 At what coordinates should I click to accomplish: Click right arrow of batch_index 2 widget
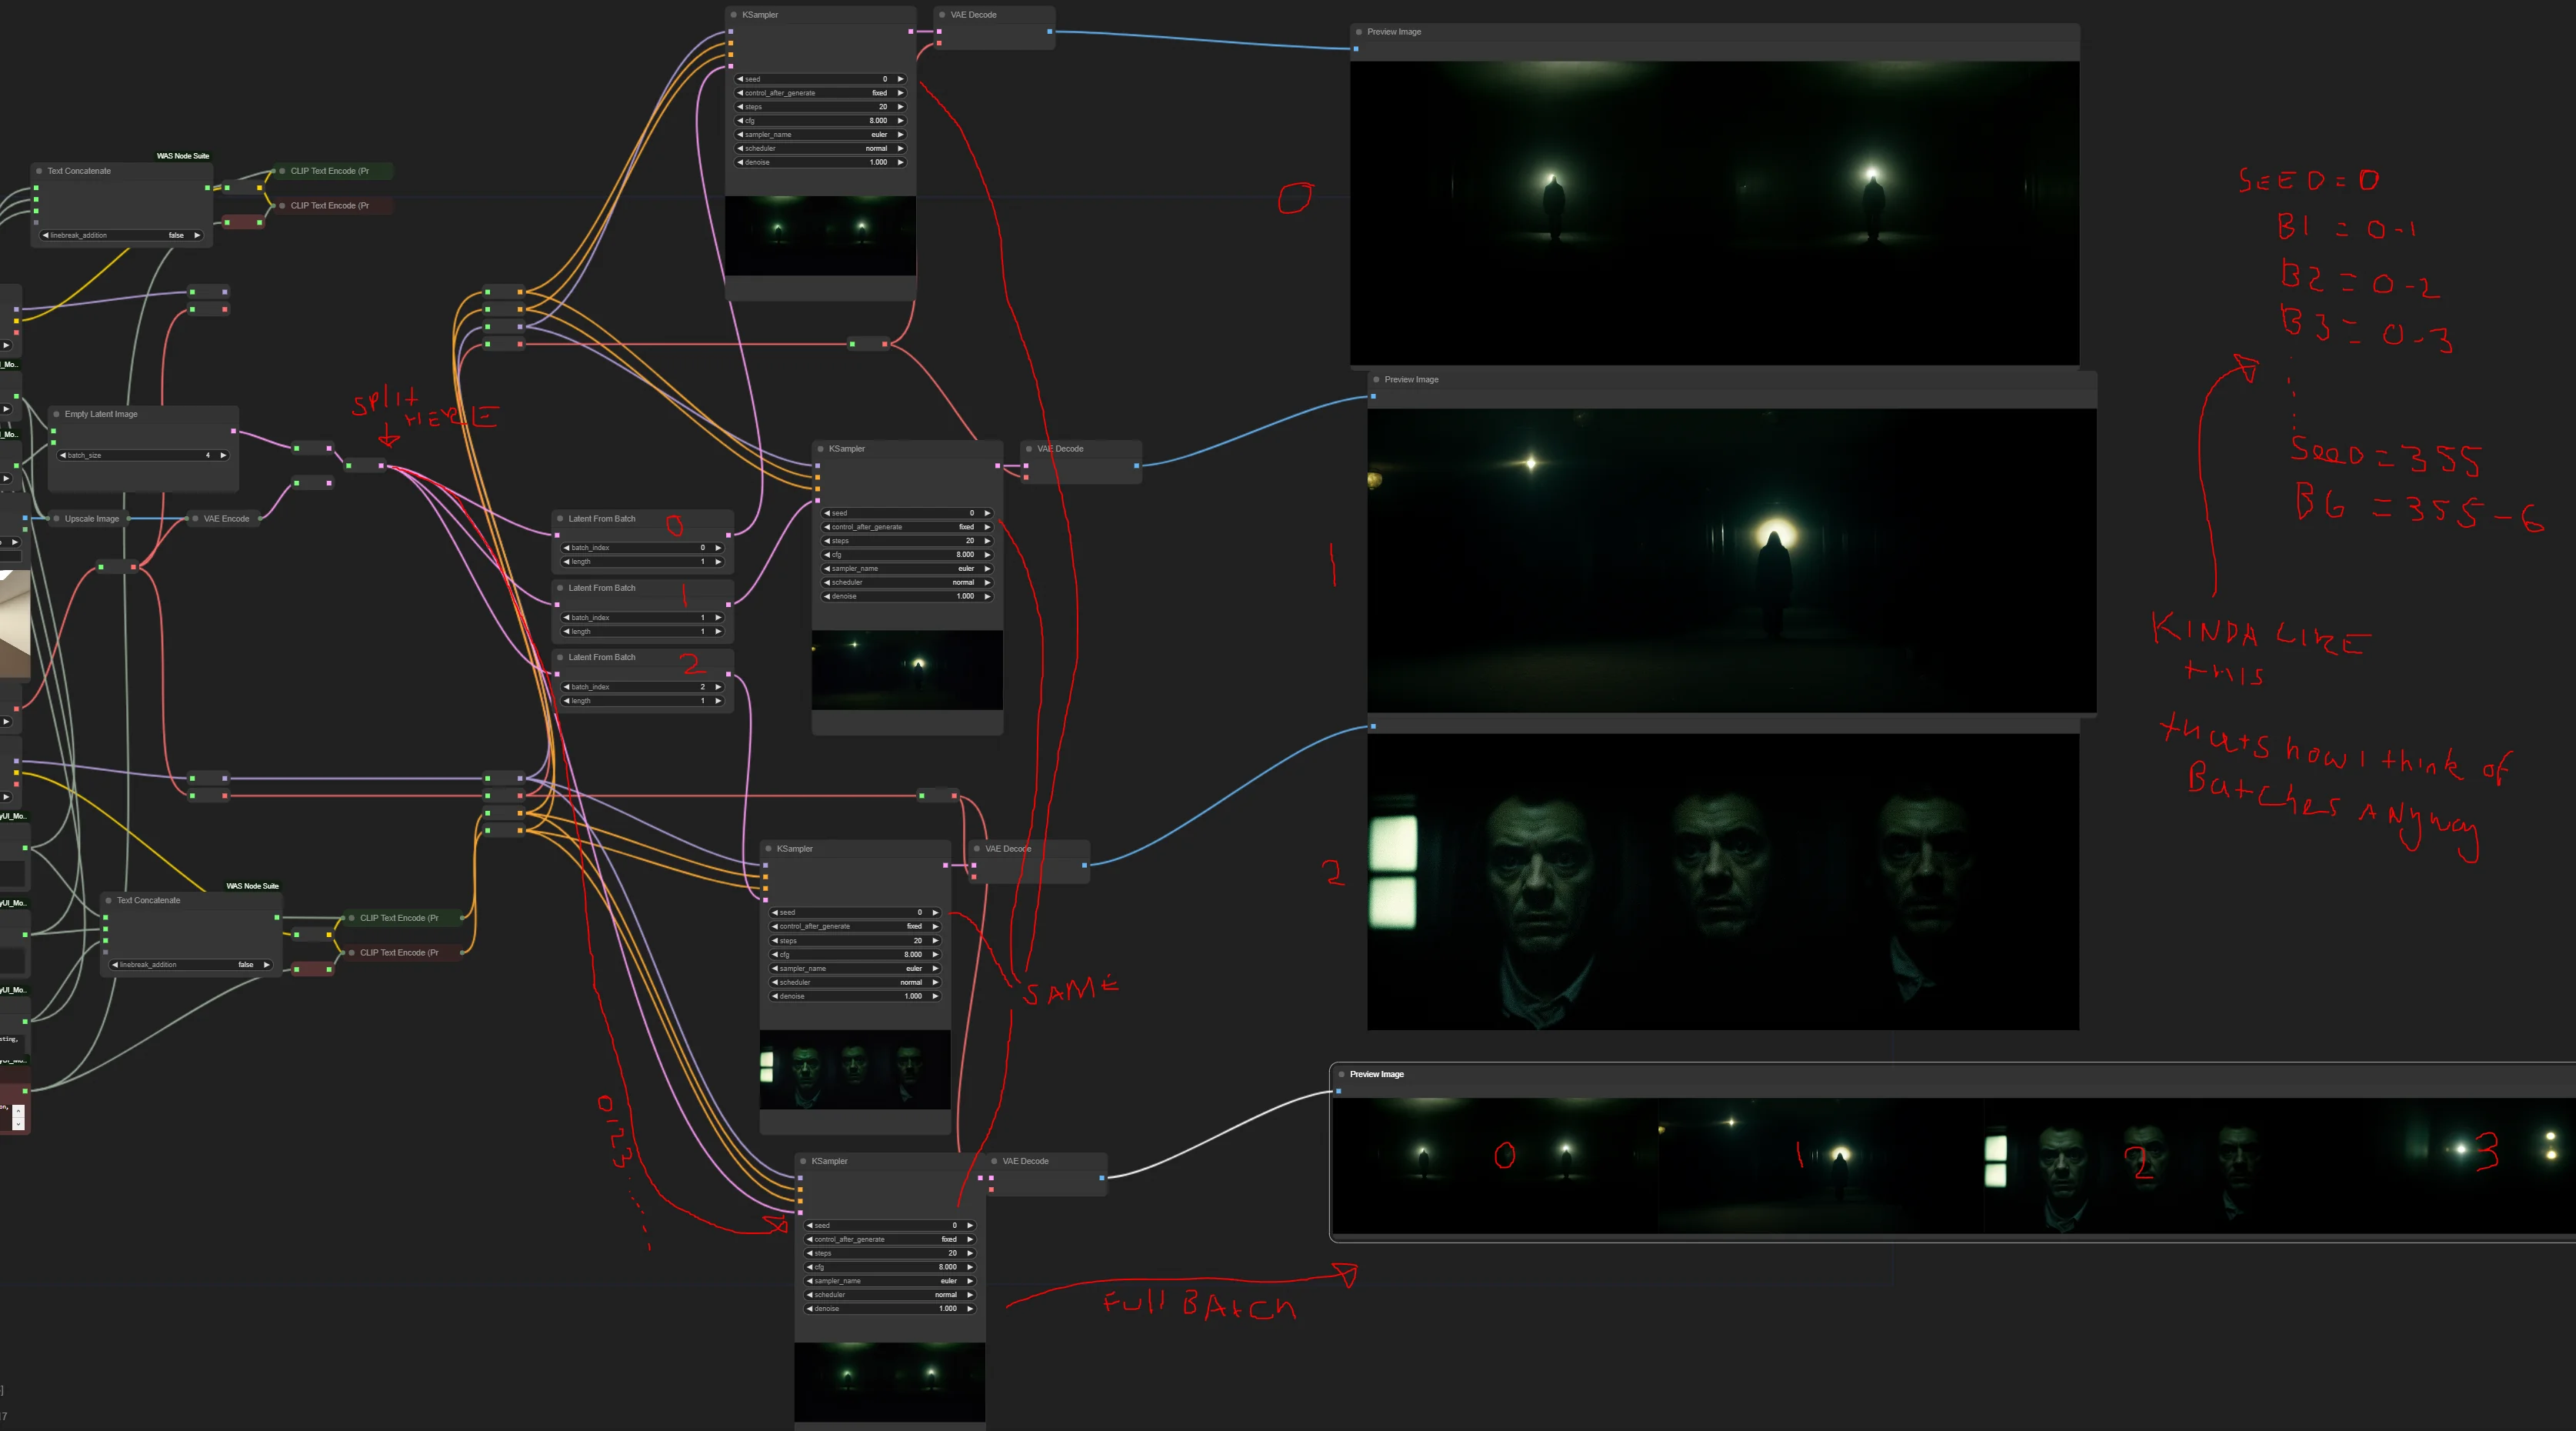pyautogui.click(x=718, y=687)
